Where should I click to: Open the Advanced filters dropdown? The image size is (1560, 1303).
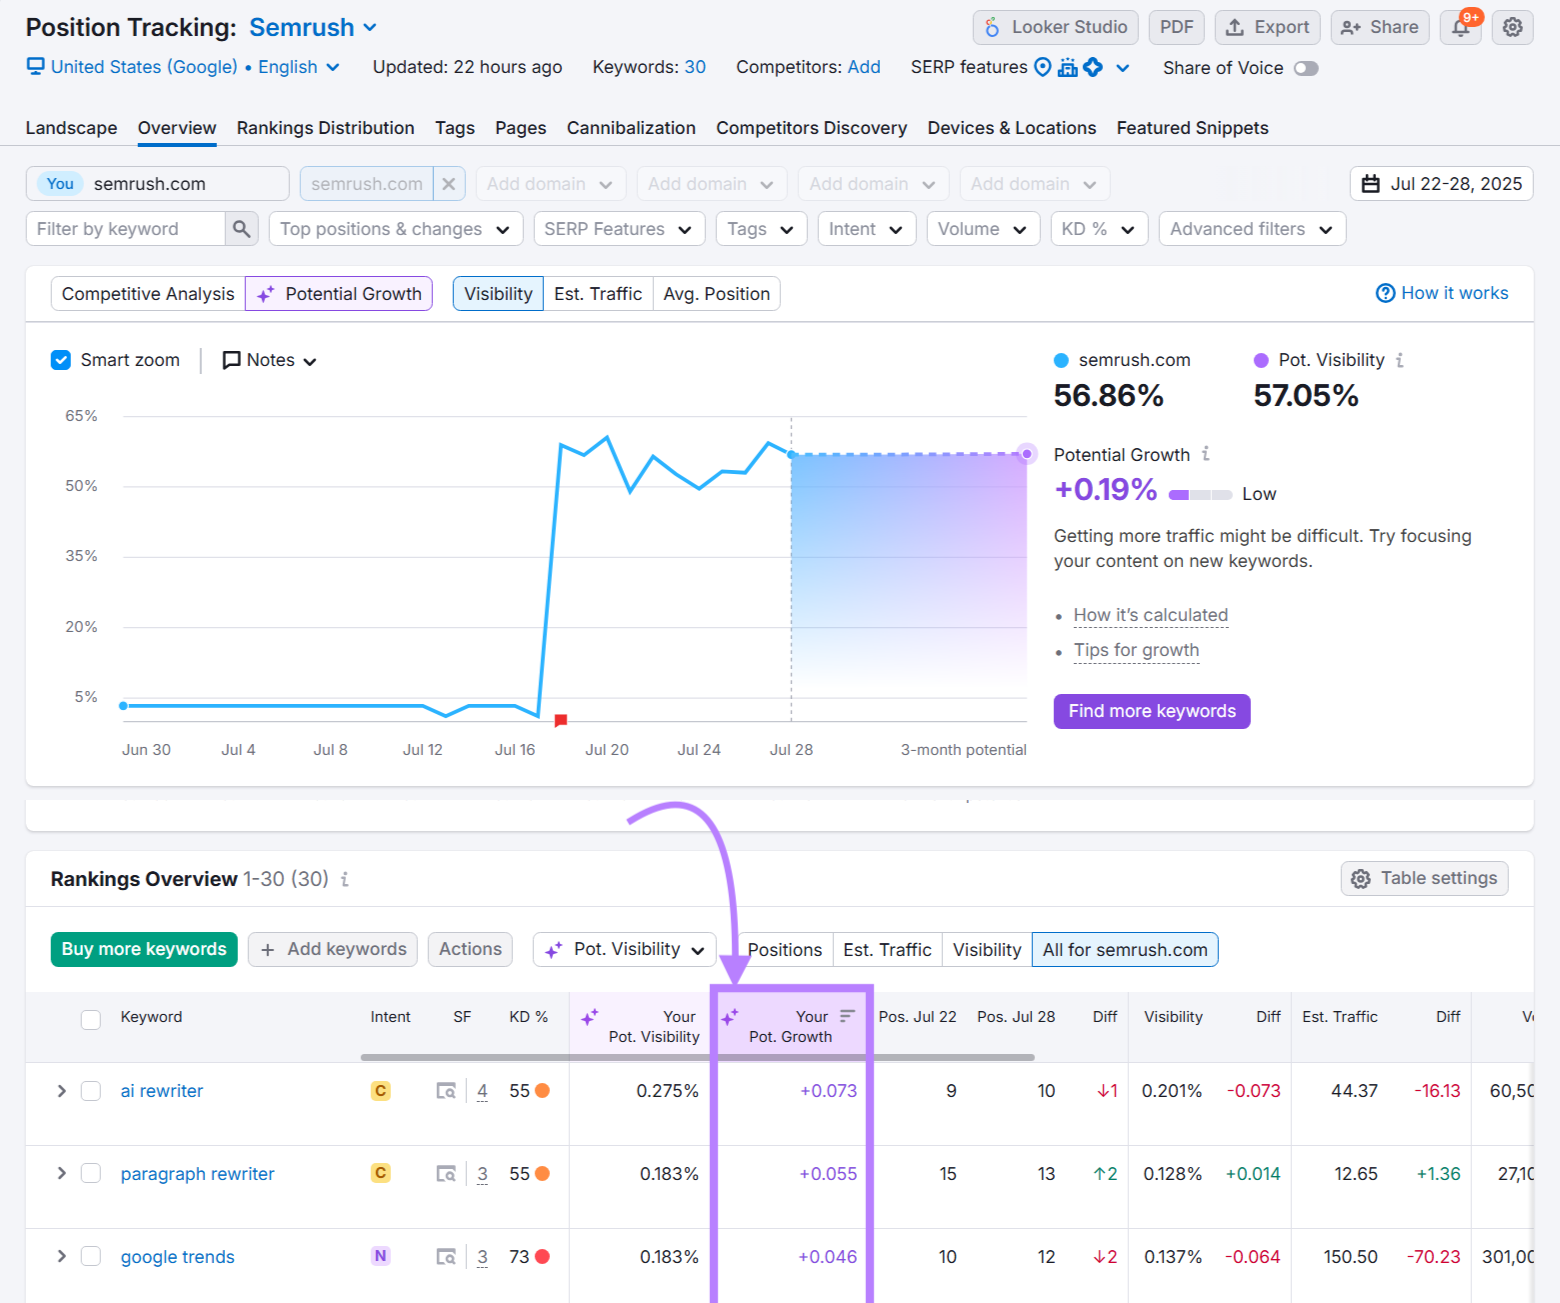tap(1251, 228)
